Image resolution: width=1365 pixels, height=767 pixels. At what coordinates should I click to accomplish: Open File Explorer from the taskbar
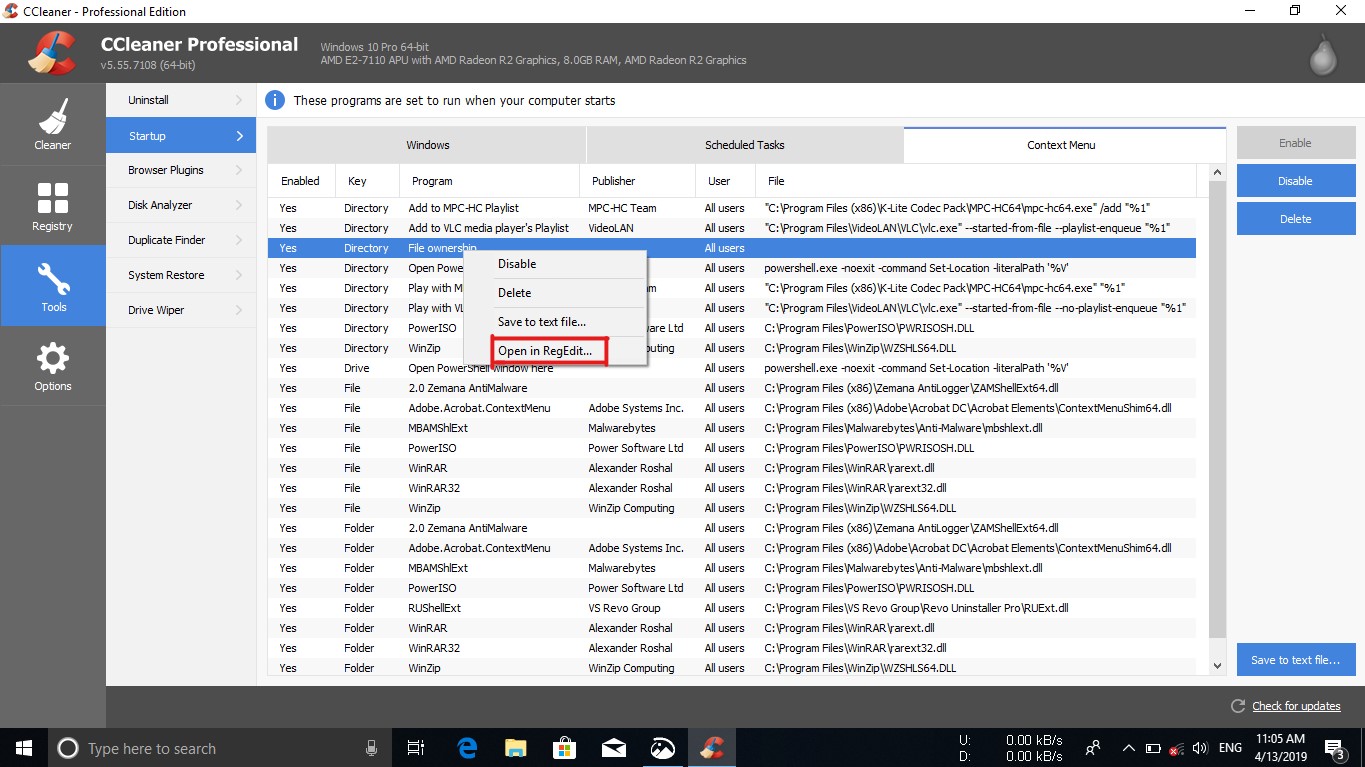pyautogui.click(x=515, y=748)
